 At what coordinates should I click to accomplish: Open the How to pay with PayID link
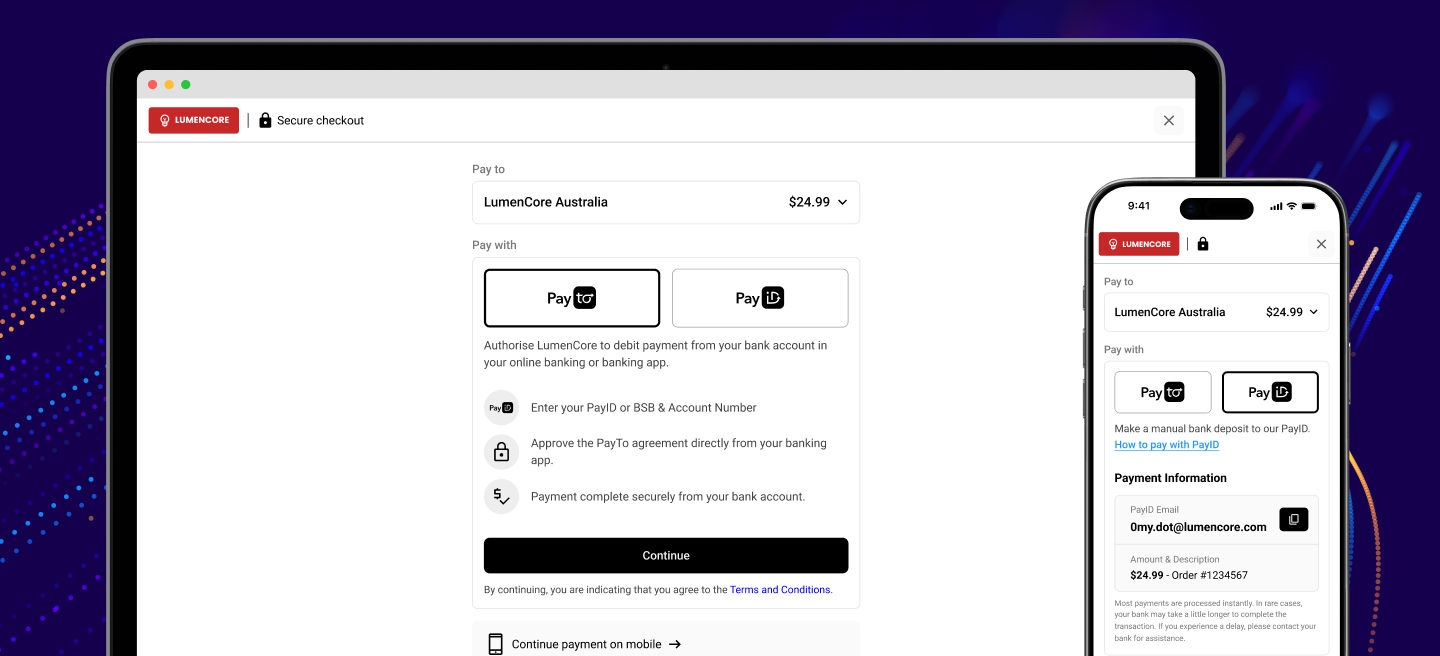1167,445
